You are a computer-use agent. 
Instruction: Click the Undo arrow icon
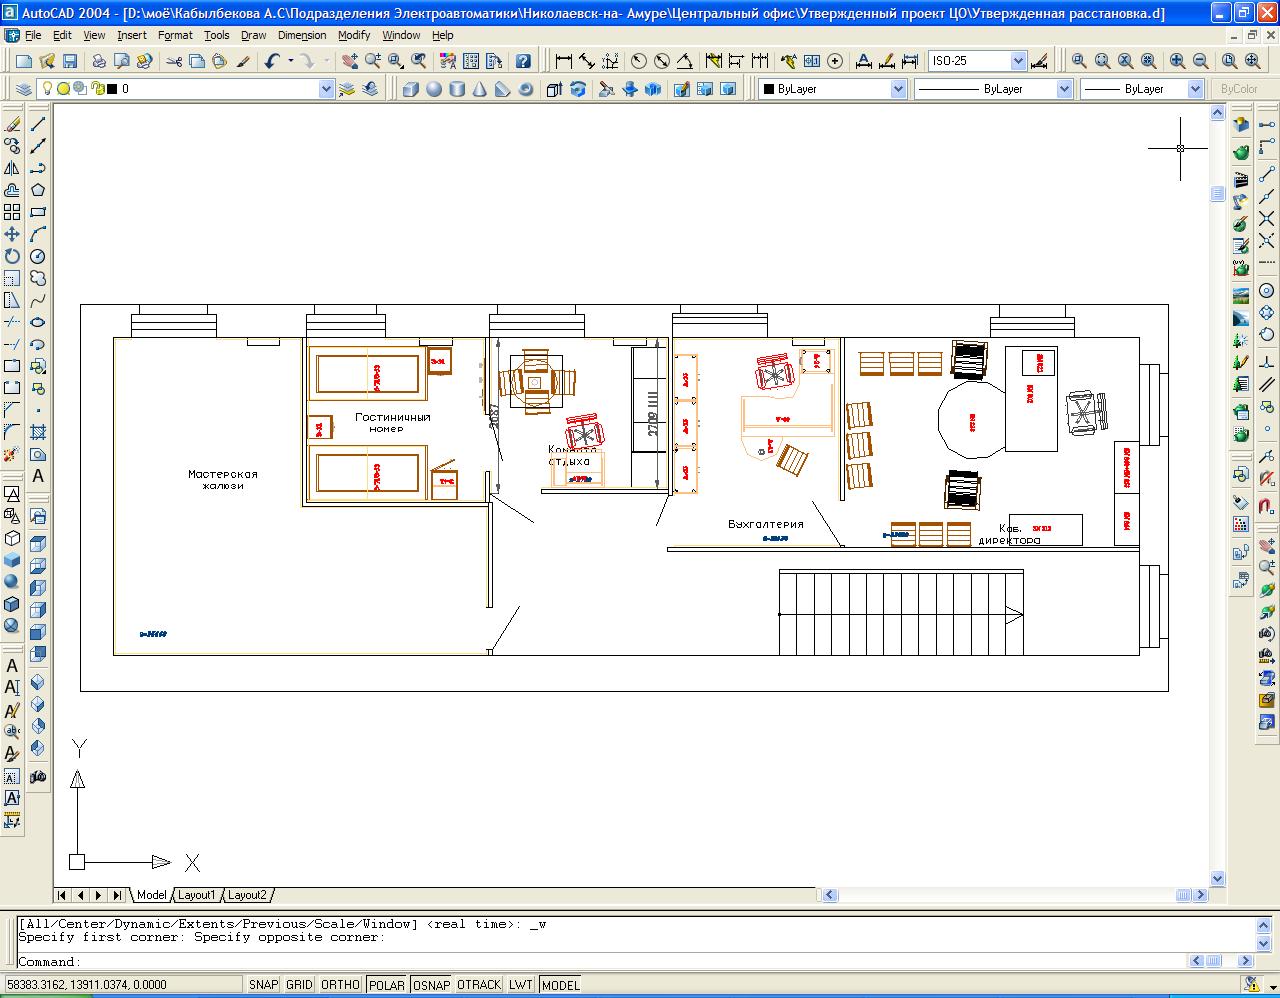point(272,61)
